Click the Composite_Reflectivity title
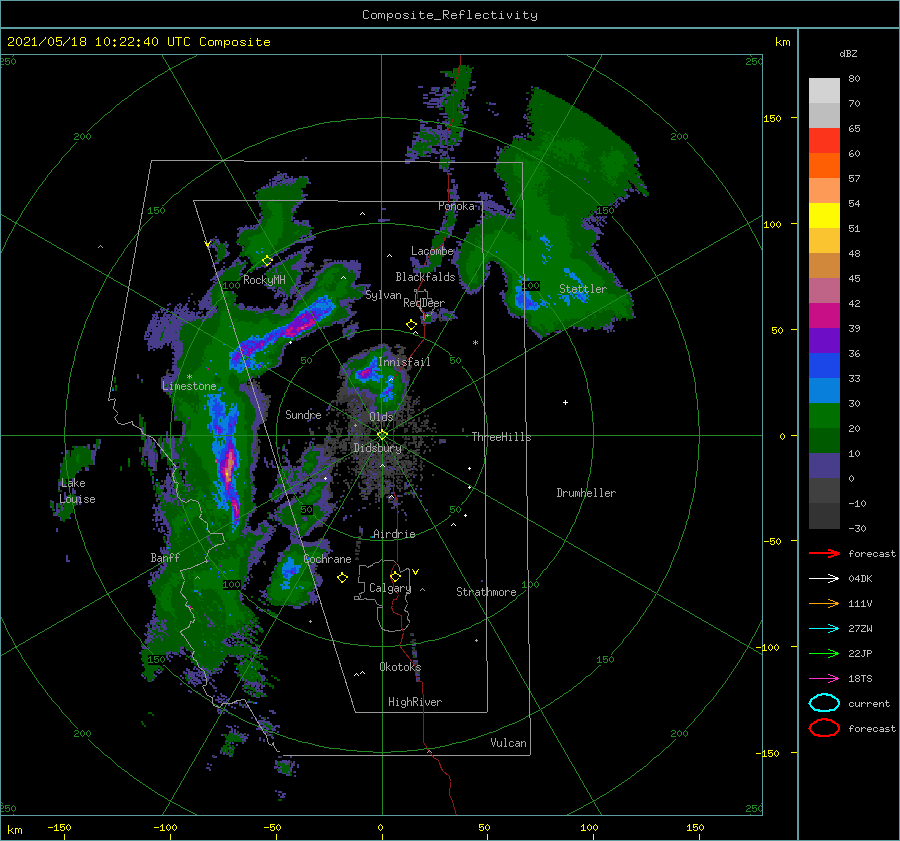The width and height of the screenshot is (900, 841). (x=450, y=15)
